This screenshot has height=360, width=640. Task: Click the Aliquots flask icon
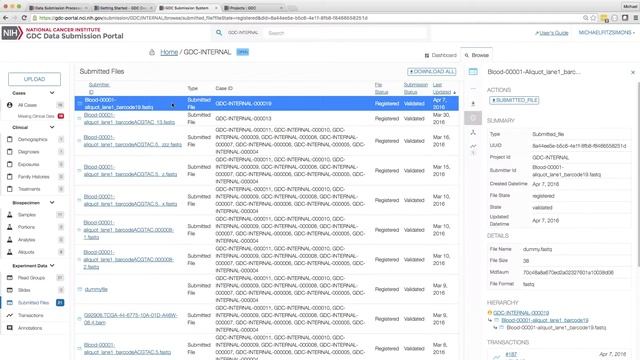pos(10,252)
